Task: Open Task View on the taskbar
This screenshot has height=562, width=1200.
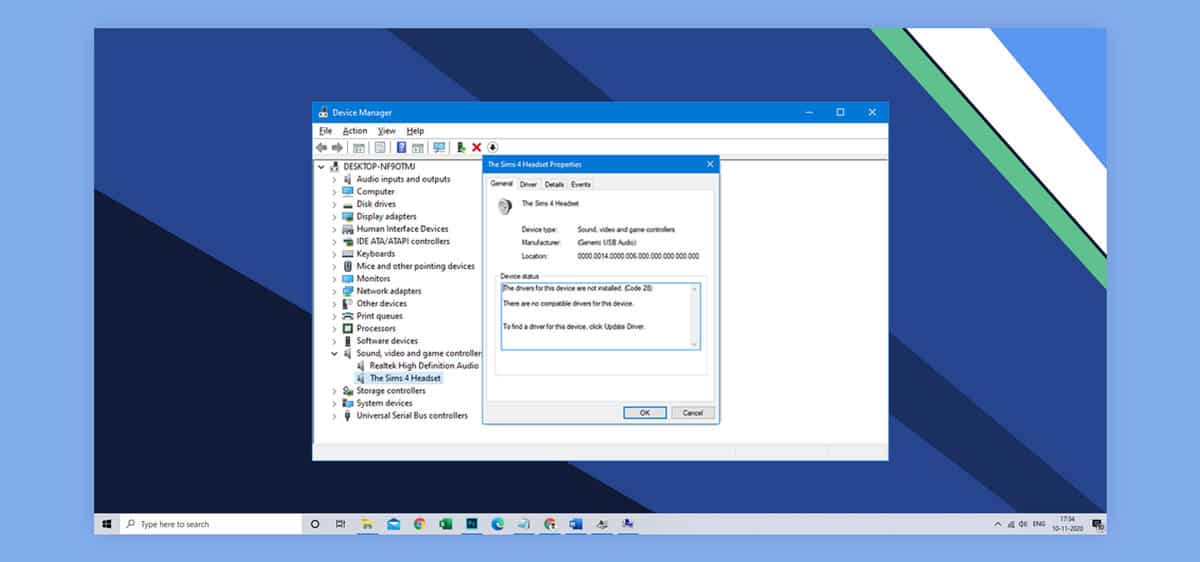Action: click(x=341, y=524)
